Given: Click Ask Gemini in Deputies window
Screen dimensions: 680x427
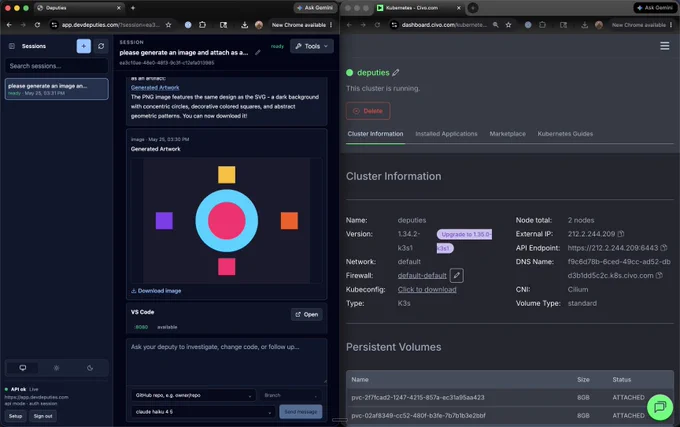Looking at the screenshot, I should click(315, 8).
